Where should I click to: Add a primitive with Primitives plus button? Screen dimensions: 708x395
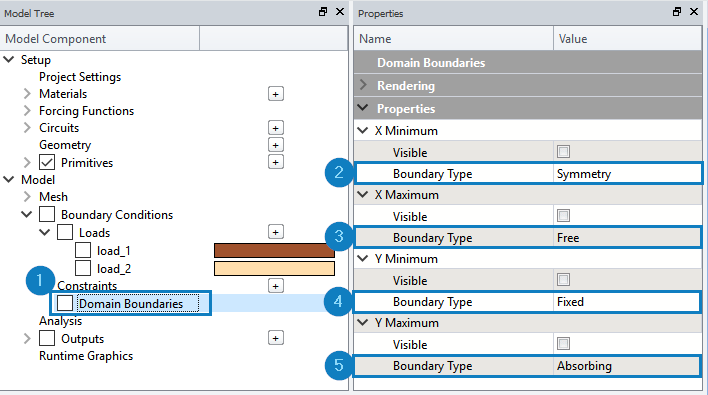click(275, 162)
